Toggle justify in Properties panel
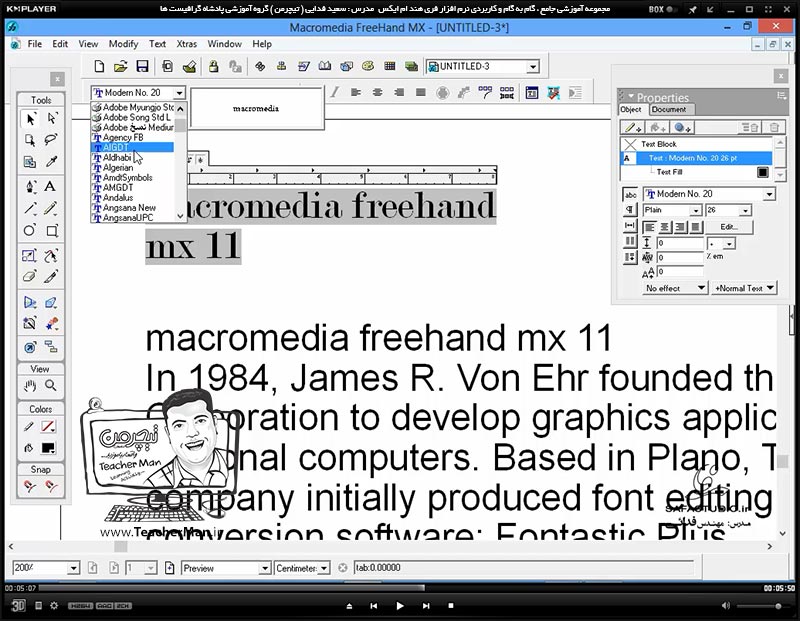The height and width of the screenshot is (621, 800). (x=696, y=227)
